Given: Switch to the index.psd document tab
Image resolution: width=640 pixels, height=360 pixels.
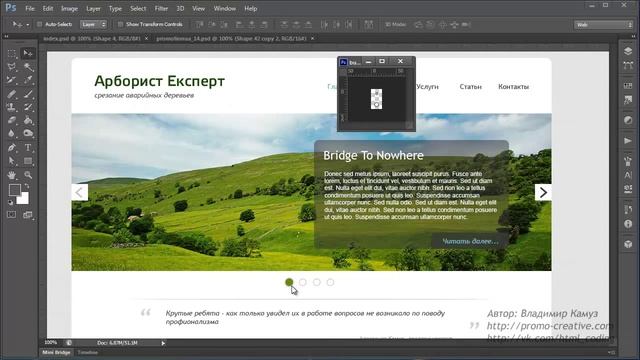Looking at the screenshot, I should click(92, 38).
